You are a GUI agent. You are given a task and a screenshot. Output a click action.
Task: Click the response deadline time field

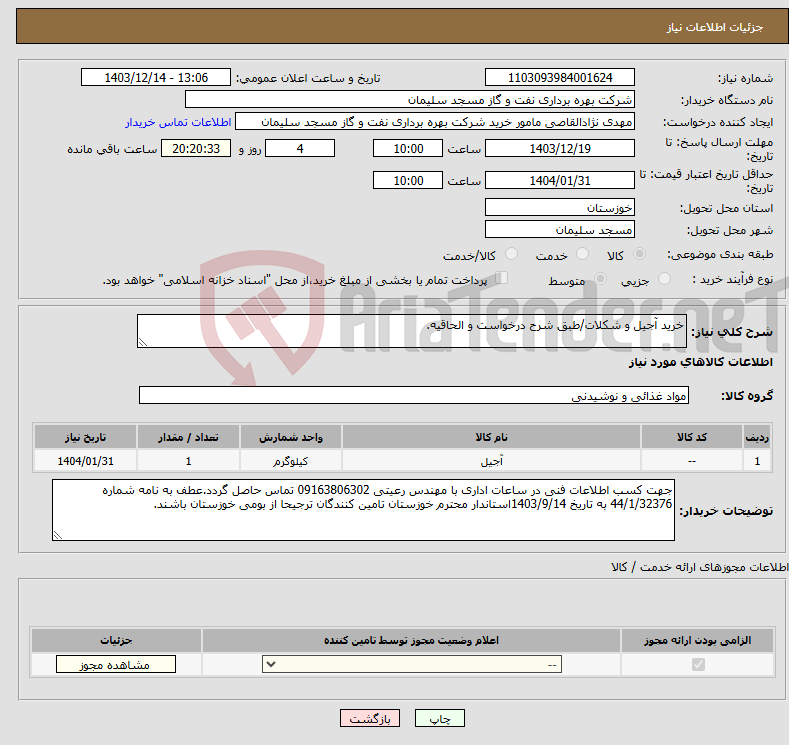[408, 148]
